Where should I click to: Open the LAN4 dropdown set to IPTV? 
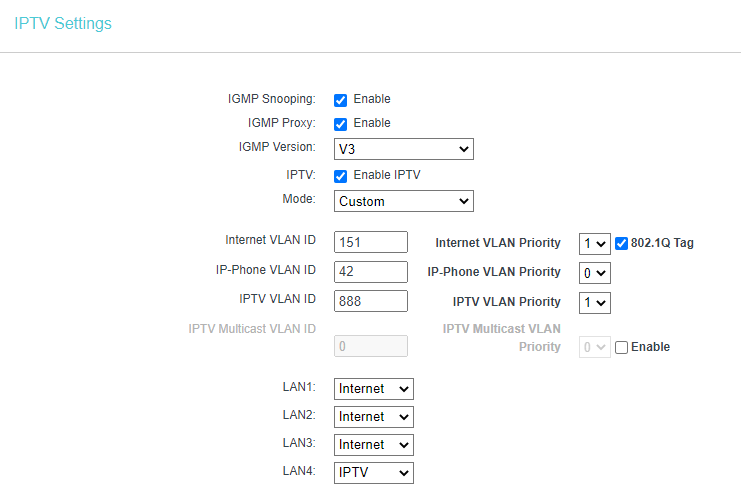click(374, 473)
